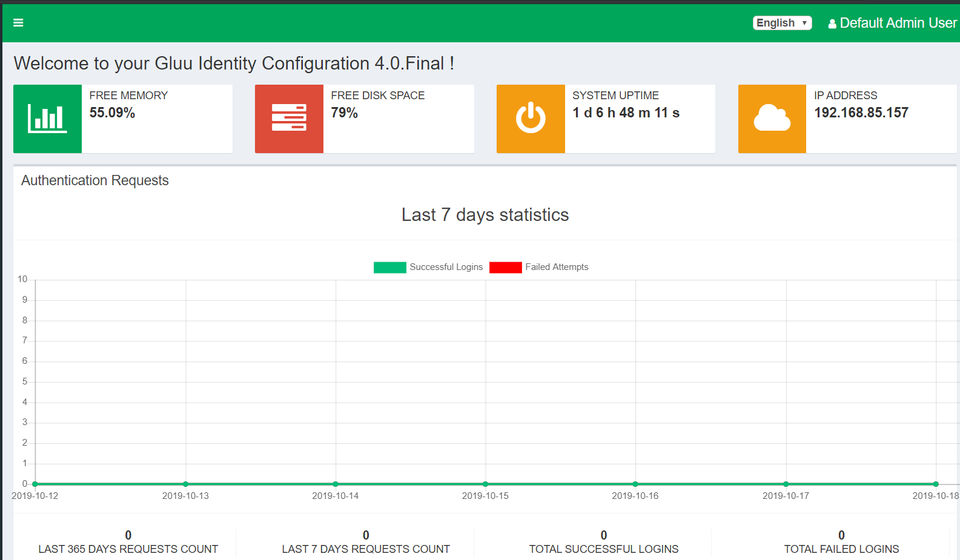Click the 5 y-axis tick label

click(24, 381)
